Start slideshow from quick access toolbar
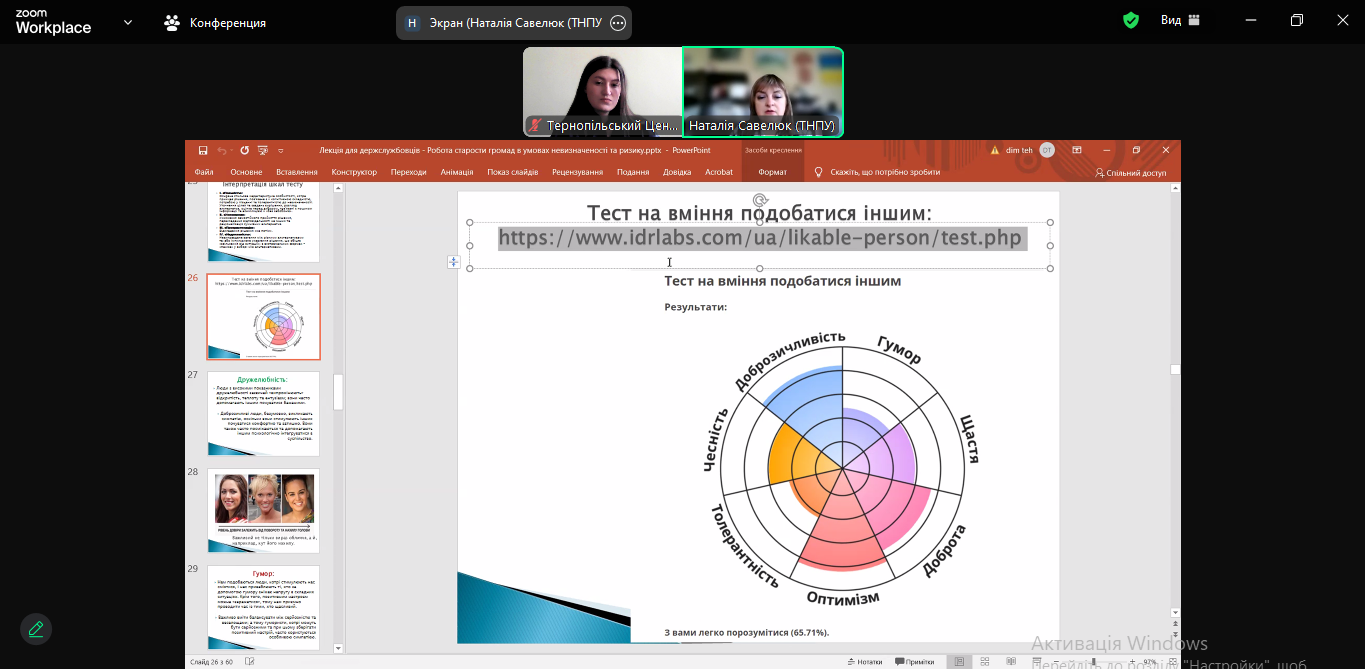Screen dimensions: 1365x669 (262, 151)
